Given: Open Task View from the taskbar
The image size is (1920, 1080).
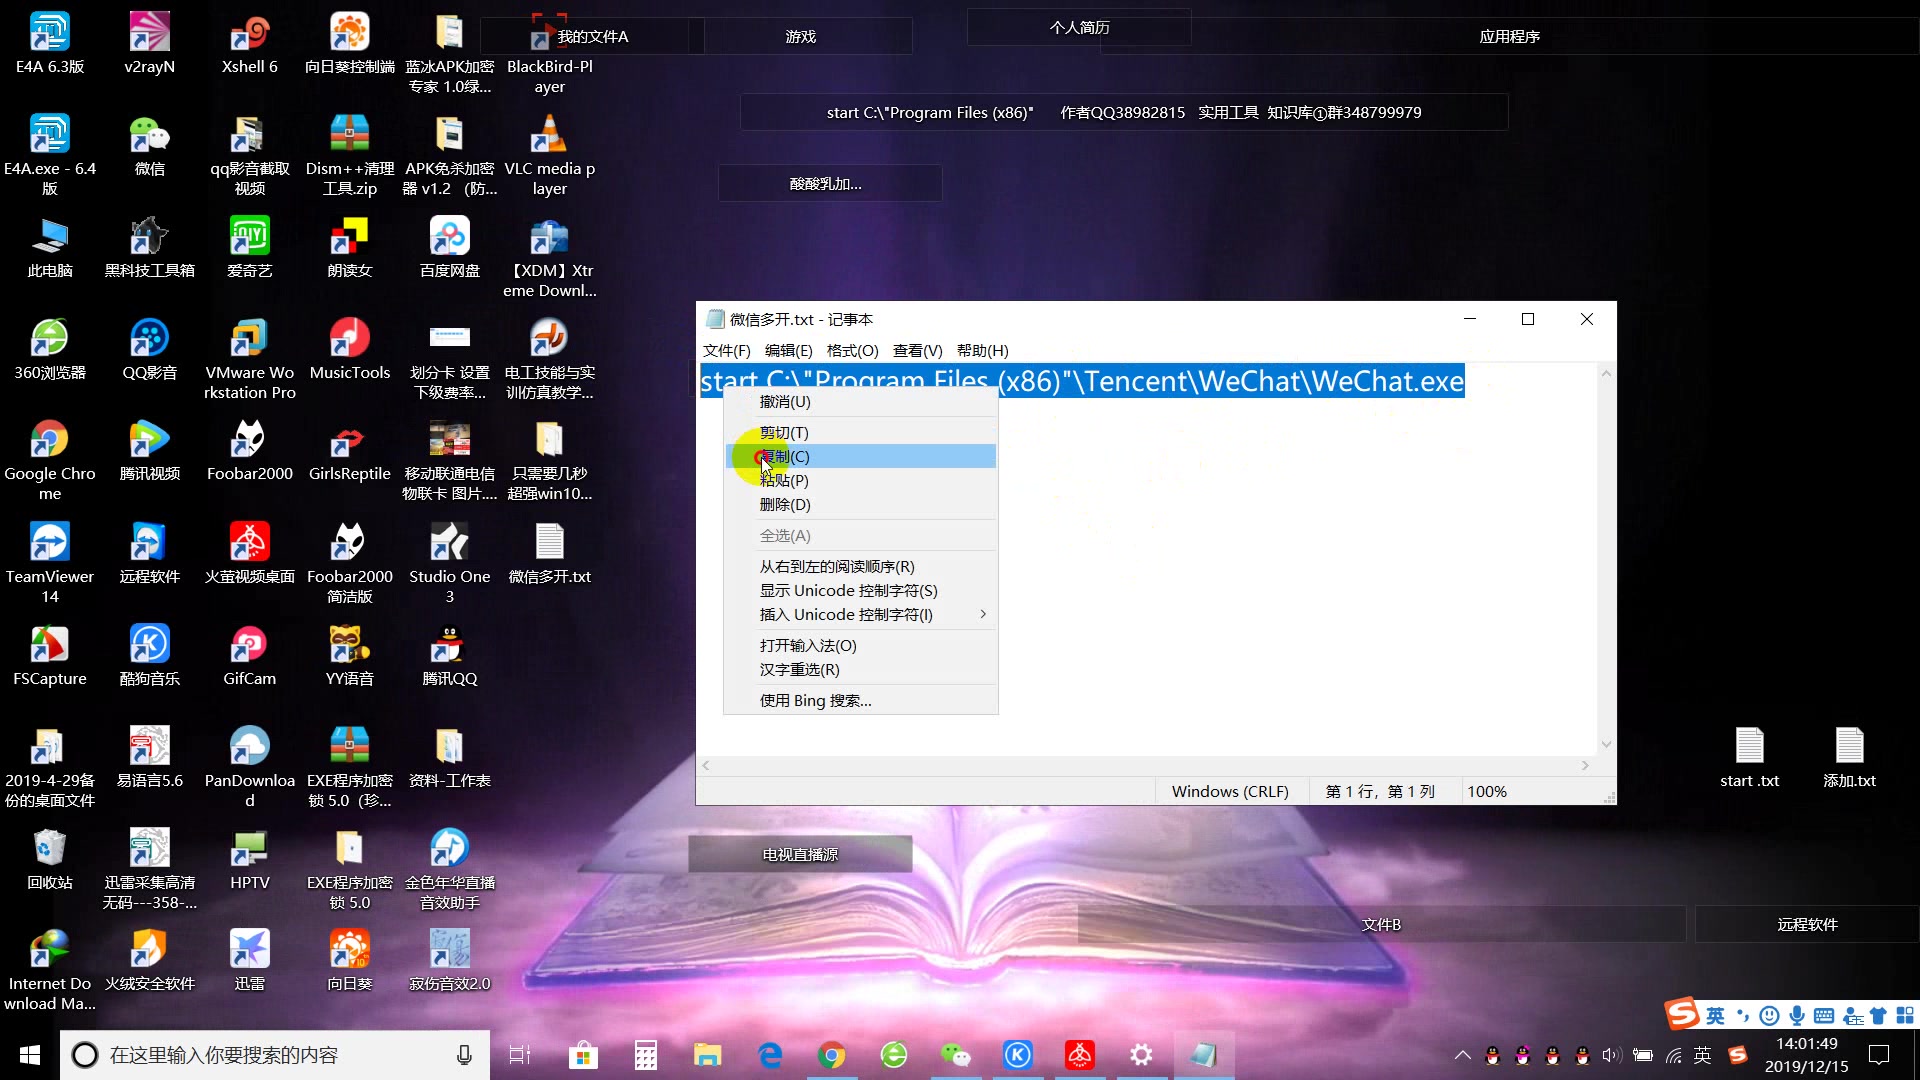Looking at the screenshot, I should [520, 1055].
